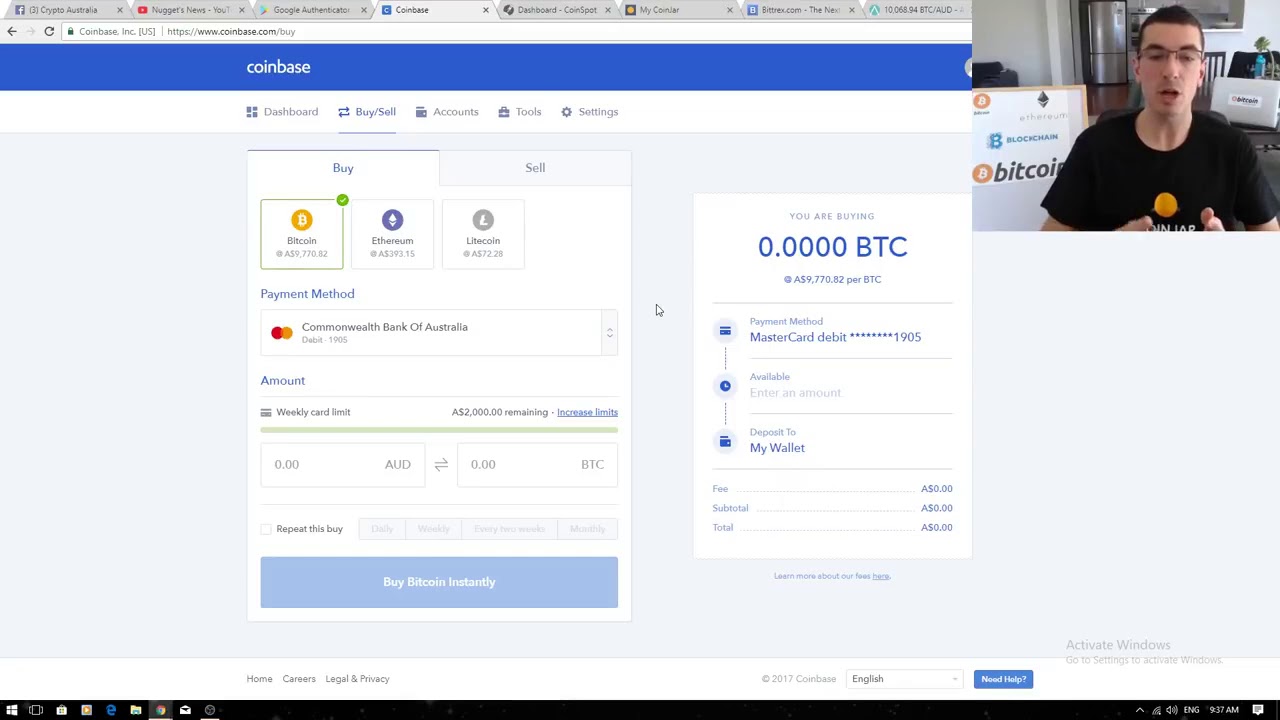Click the Weekly card limit icon
The width and height of the screenshot is (1280, 720).
266,412
